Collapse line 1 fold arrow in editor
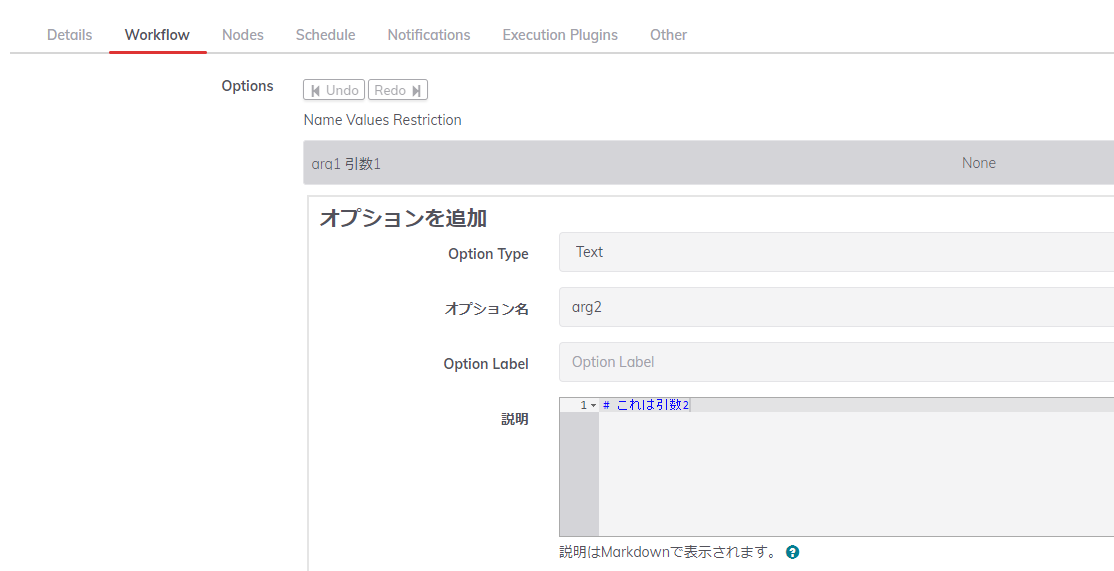This screenshot has width=1114, height=571. 593,406
